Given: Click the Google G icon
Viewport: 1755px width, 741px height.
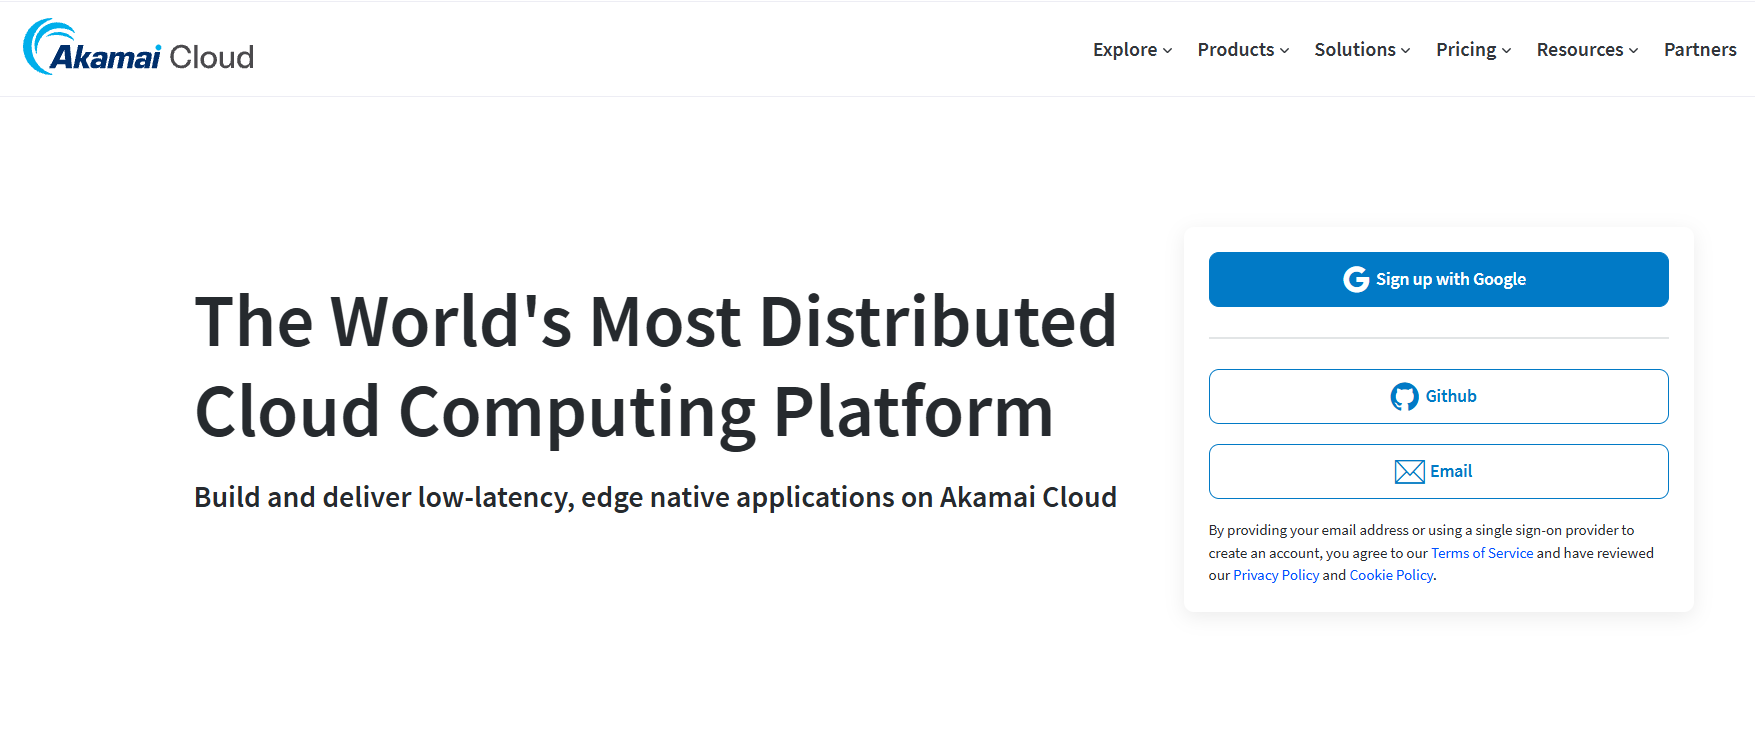Looking at the screenshot, I should tap(1356, 279).
